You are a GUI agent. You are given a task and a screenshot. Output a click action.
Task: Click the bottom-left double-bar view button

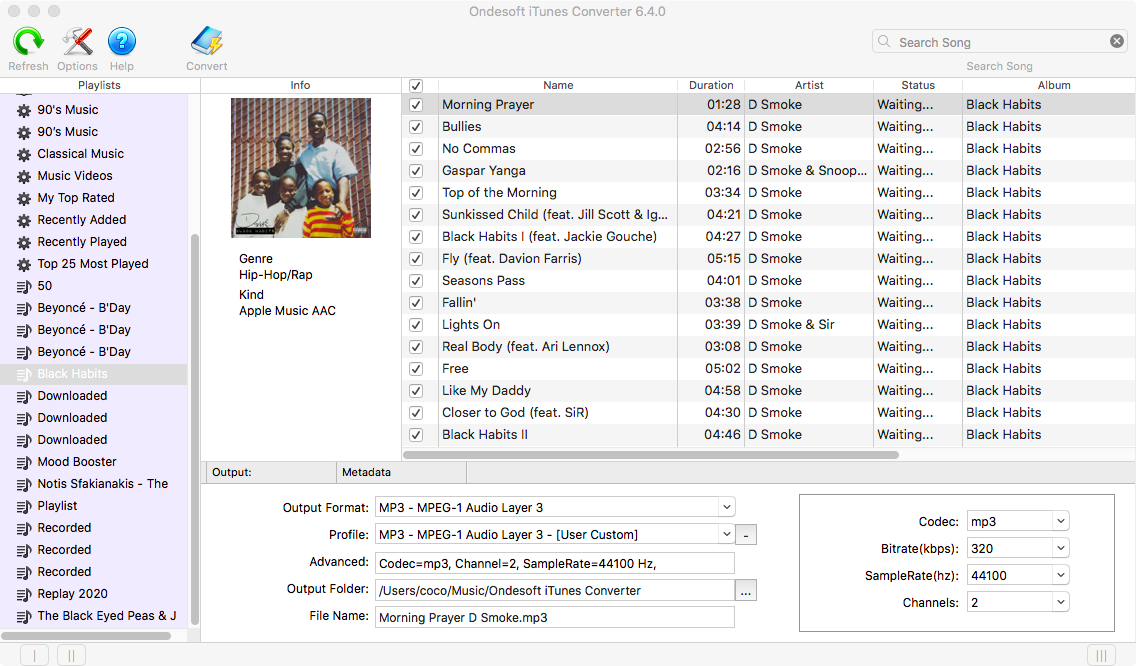(x=71, y=656)
